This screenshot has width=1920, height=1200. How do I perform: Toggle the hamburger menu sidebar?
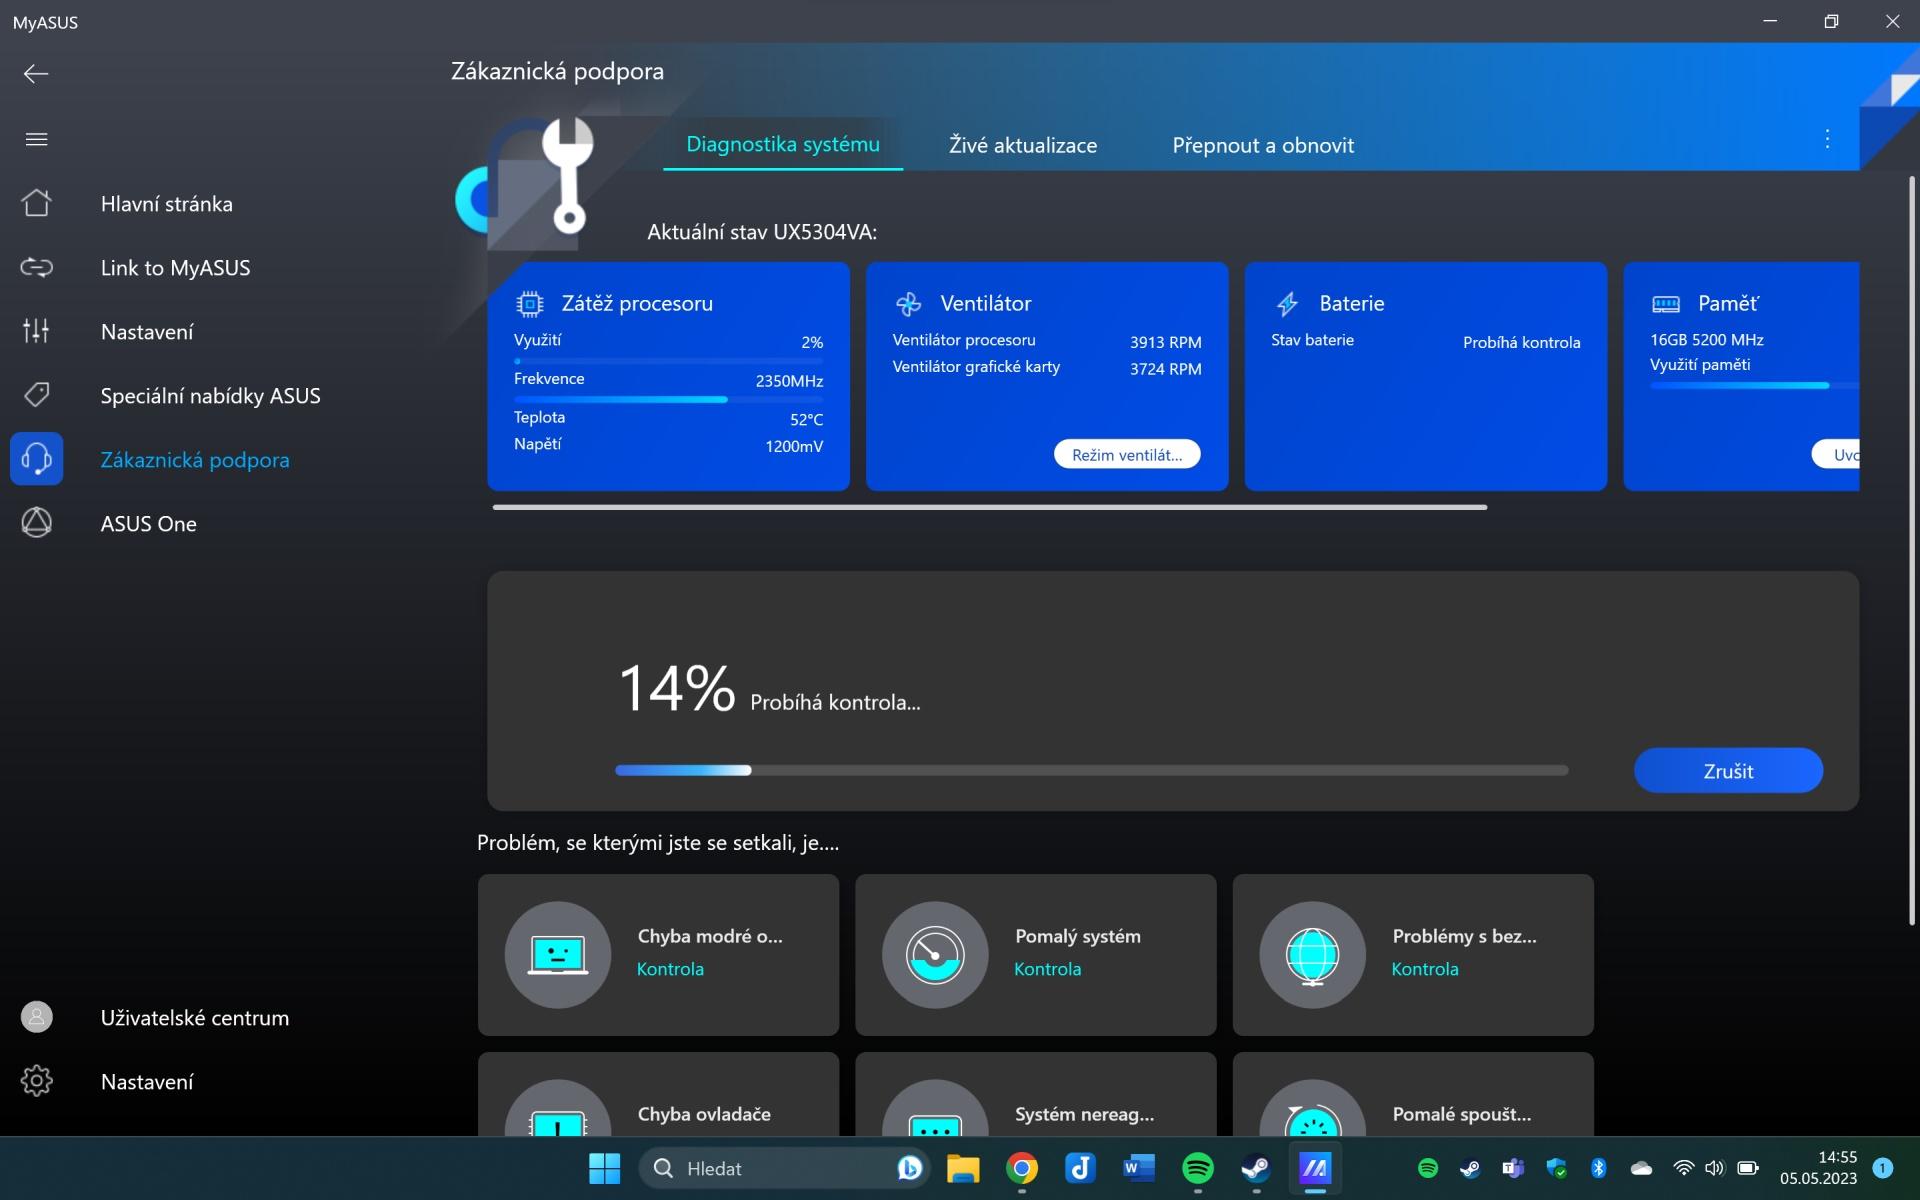pos(36,139)
